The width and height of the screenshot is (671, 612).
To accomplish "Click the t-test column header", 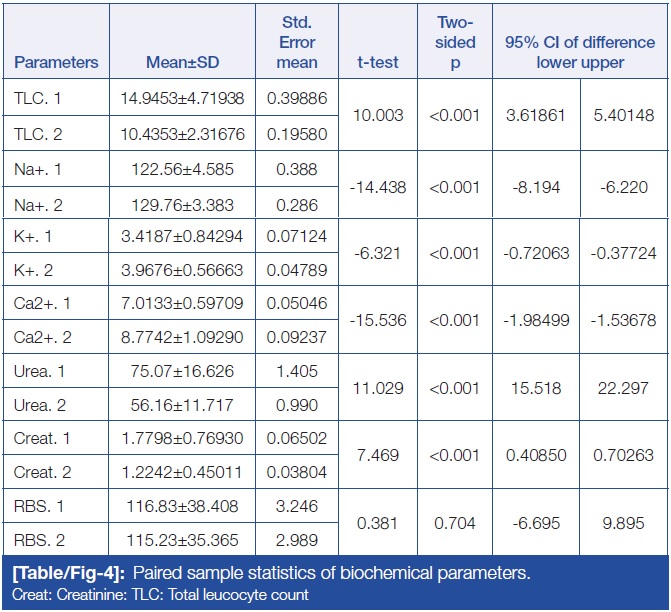I will 378,62.
